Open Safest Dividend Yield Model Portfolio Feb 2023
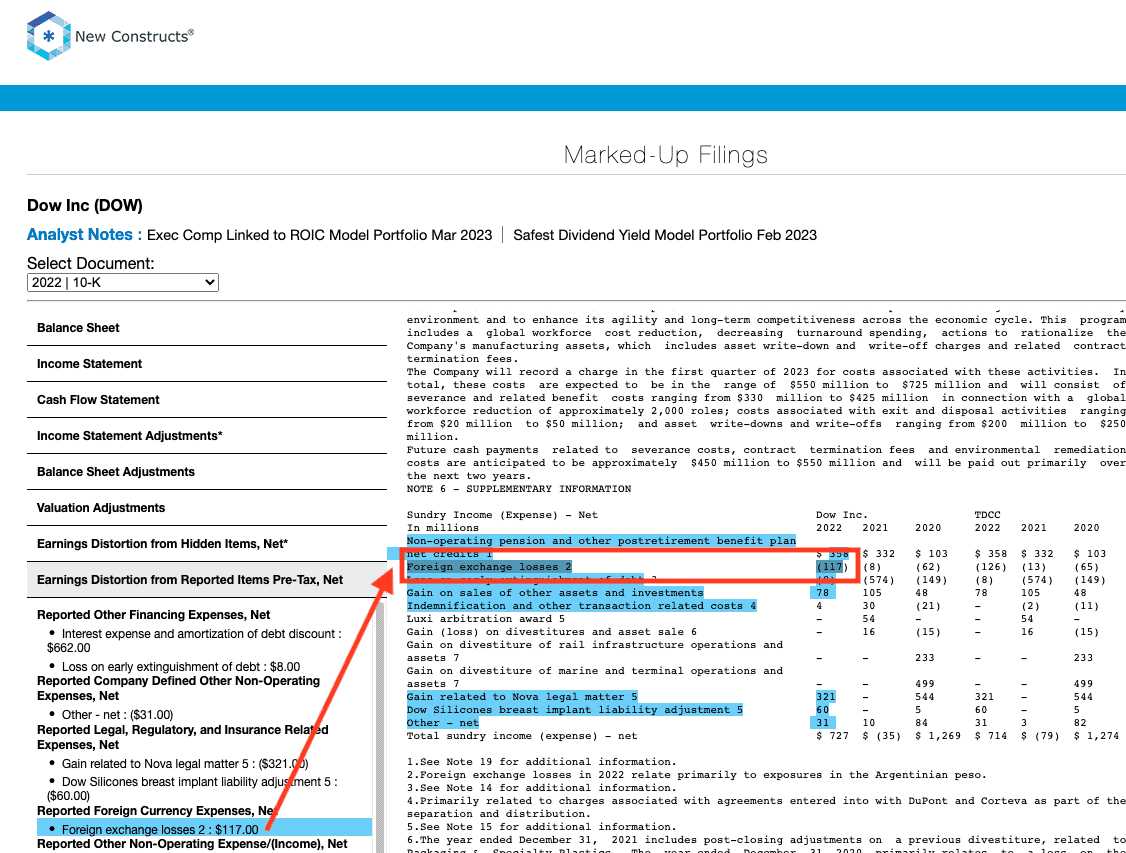 pos(665,235)
